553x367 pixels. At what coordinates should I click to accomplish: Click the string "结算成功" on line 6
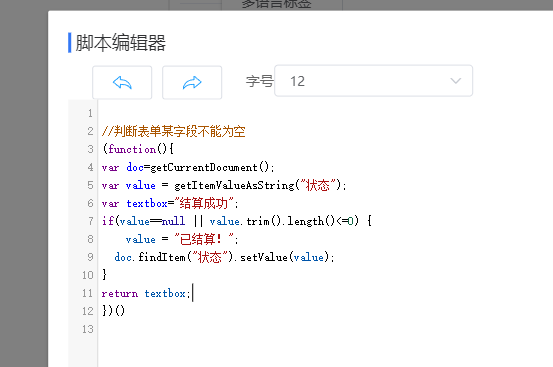[204, 203]
